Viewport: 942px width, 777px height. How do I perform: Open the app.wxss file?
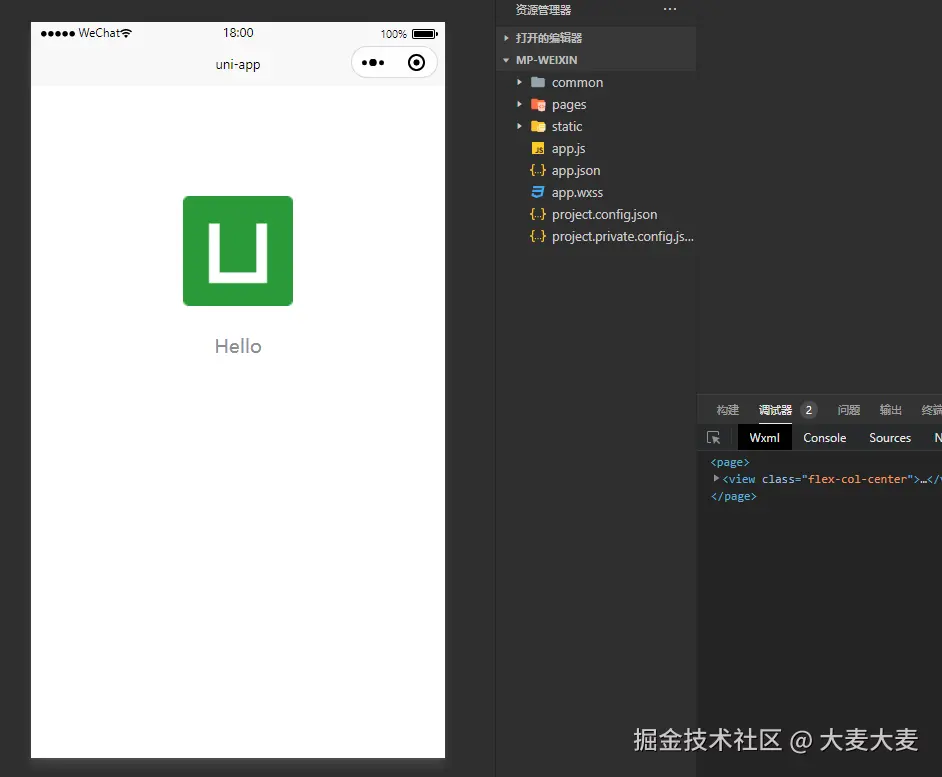(577, 192)
